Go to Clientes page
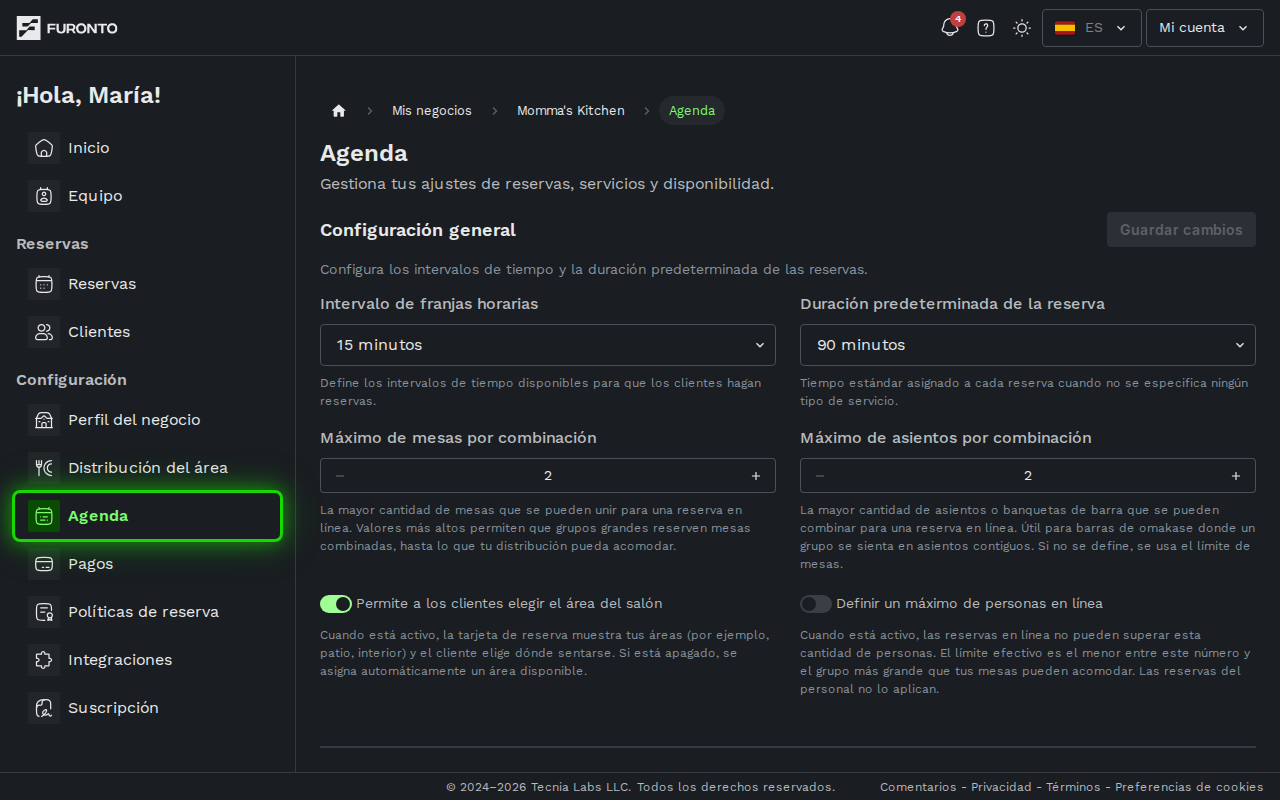This screenshot has height=800, width=1280. (x=148, y=332)
